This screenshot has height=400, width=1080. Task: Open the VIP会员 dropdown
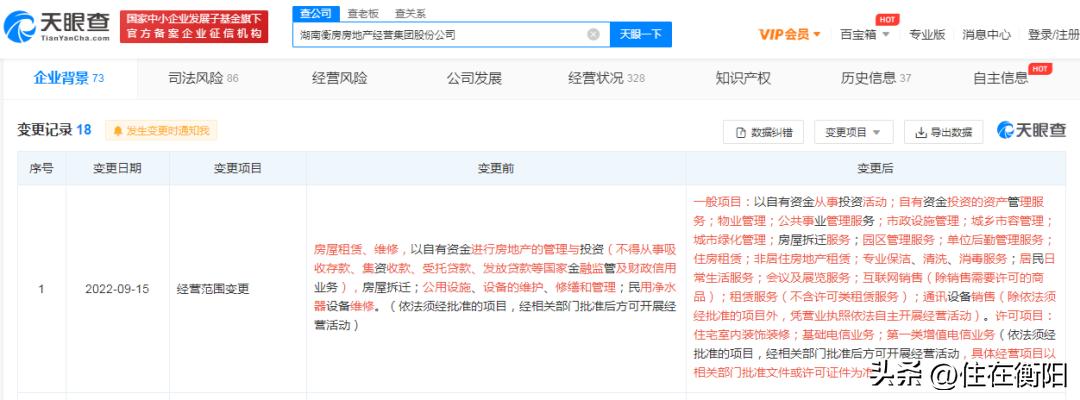[x=789, y=34]
